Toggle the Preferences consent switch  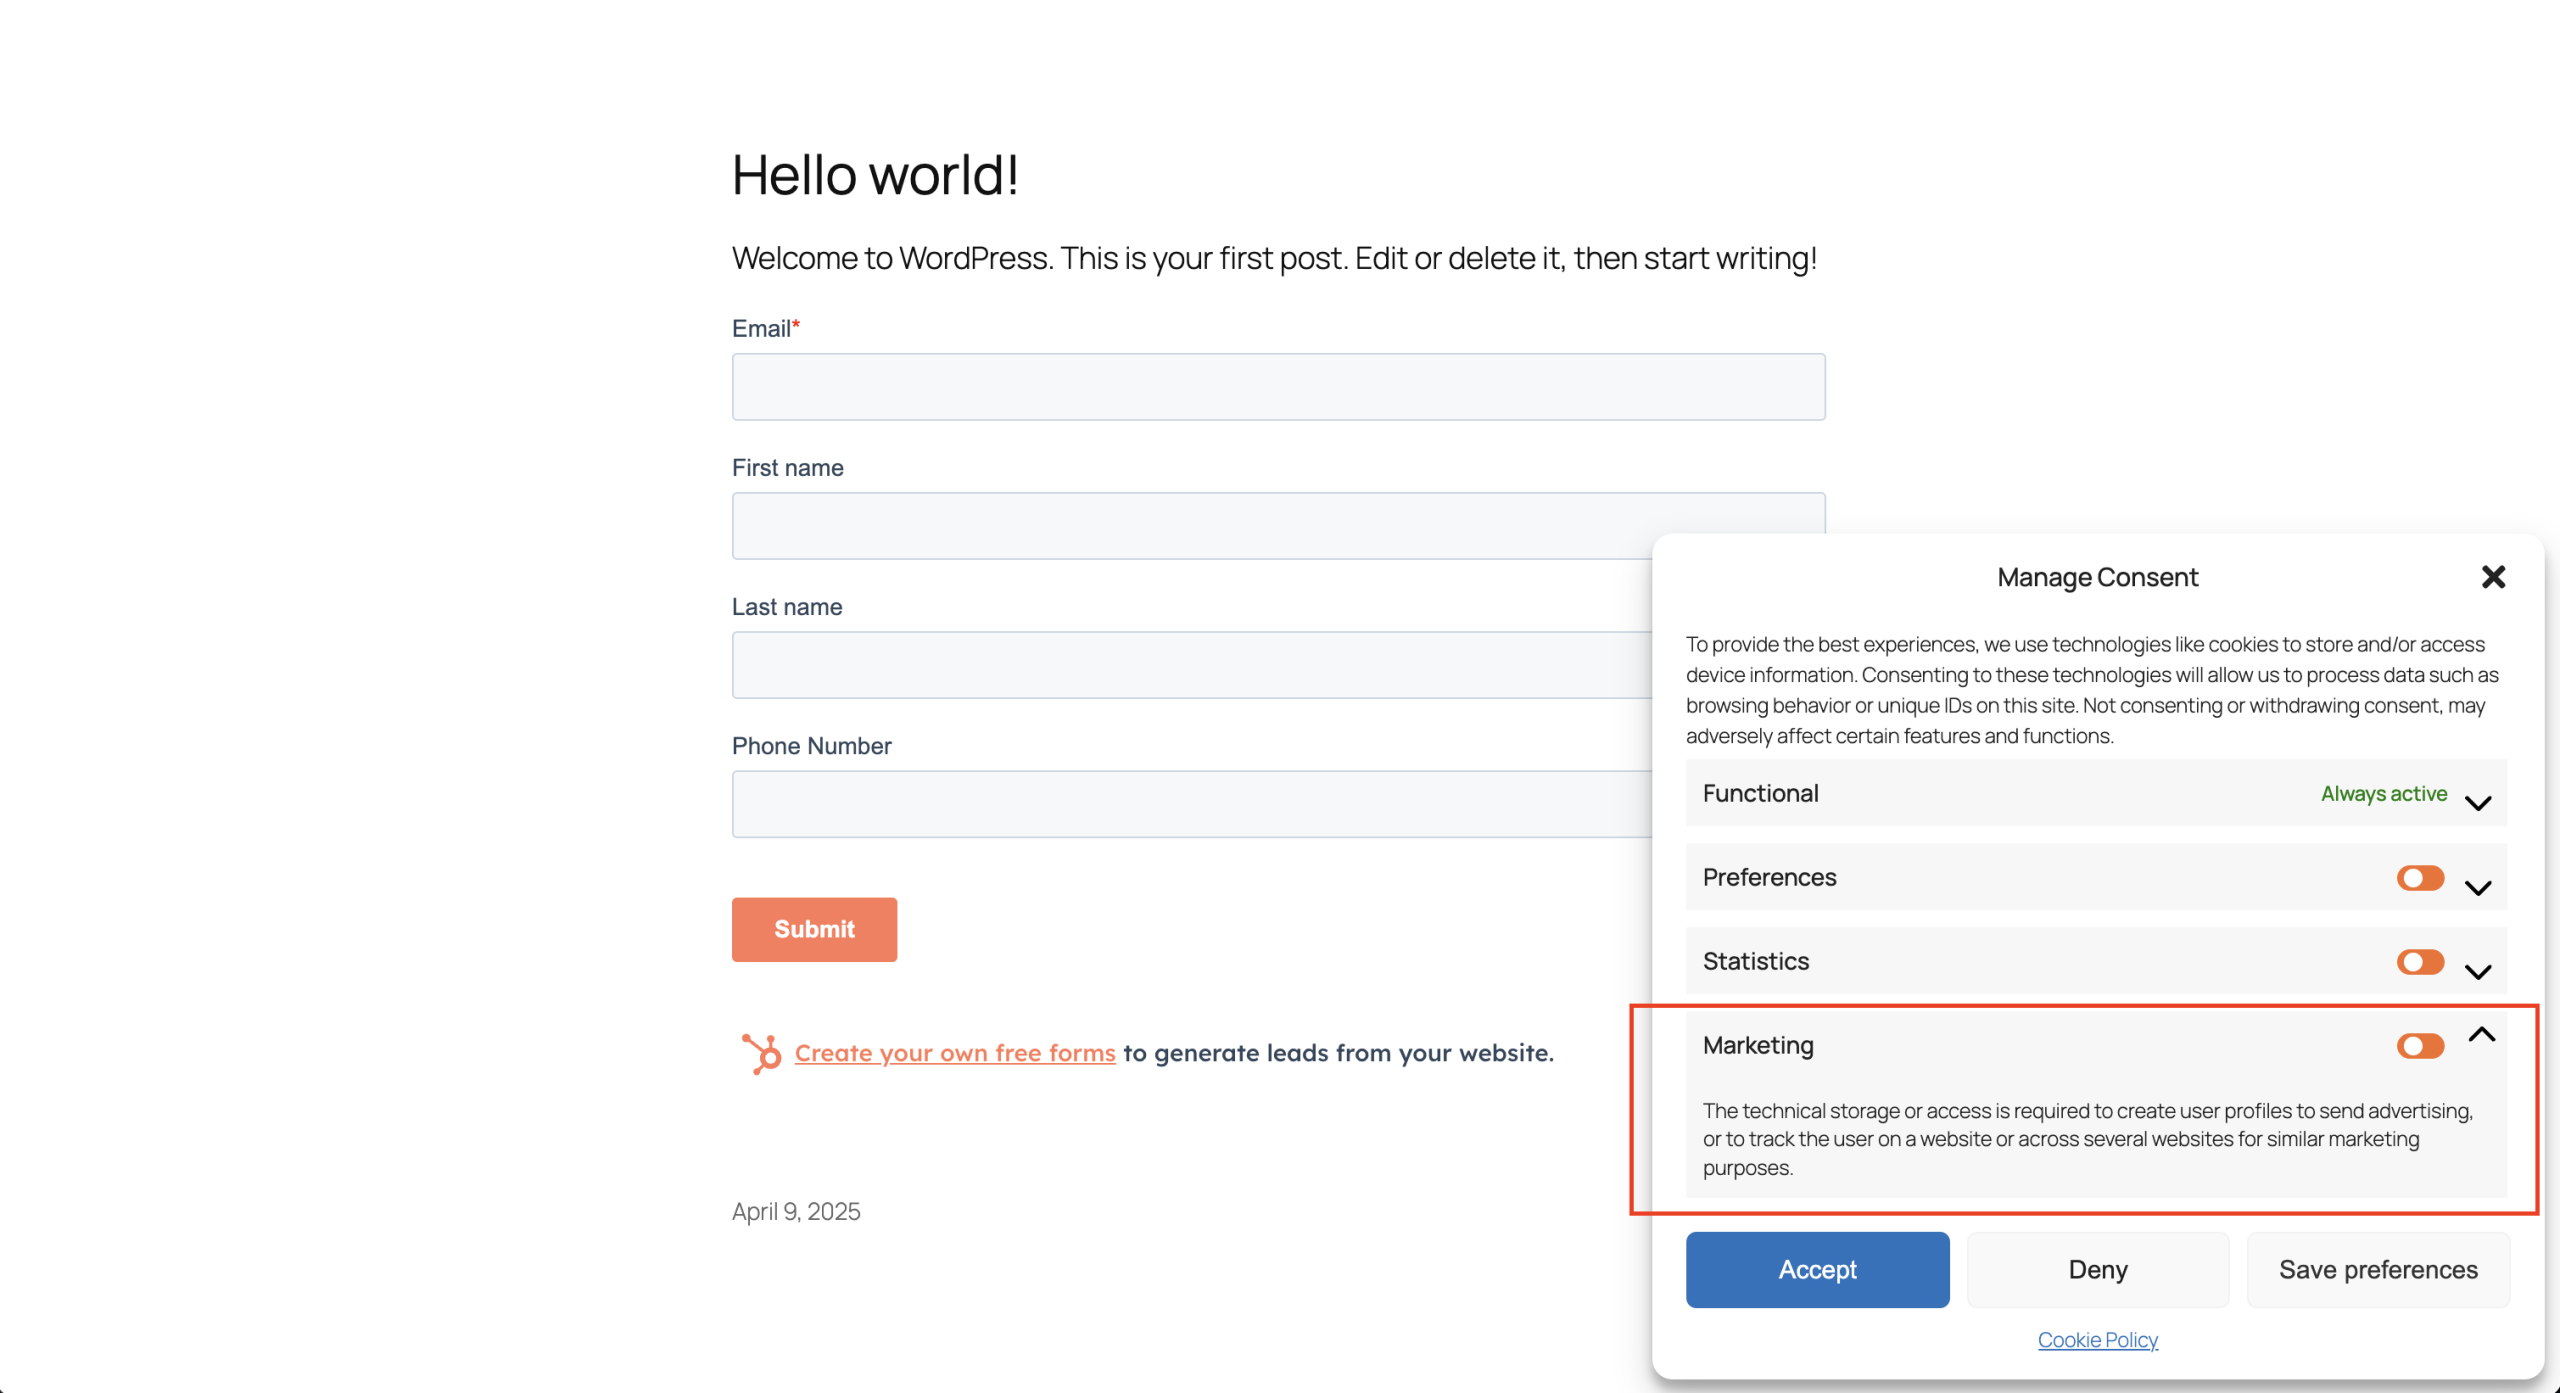point(2420,878)
